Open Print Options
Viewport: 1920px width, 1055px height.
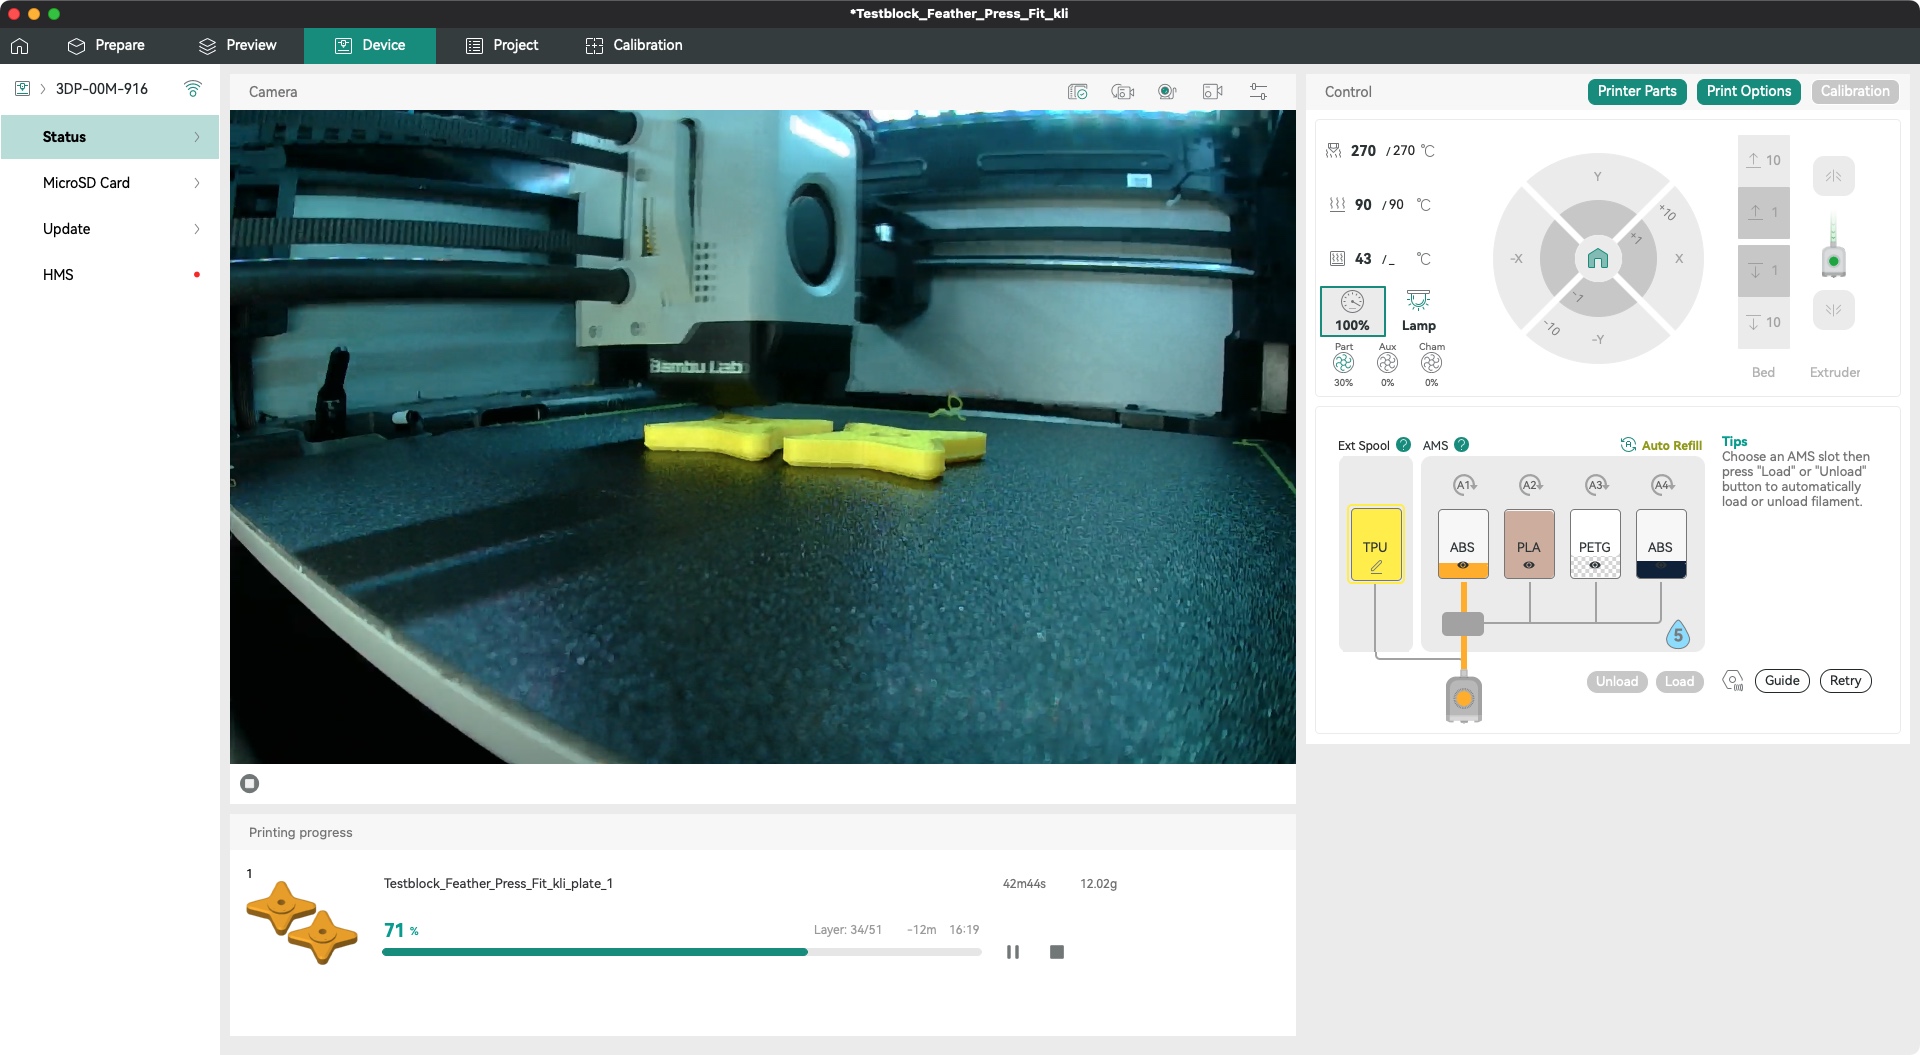(1749, 91)
